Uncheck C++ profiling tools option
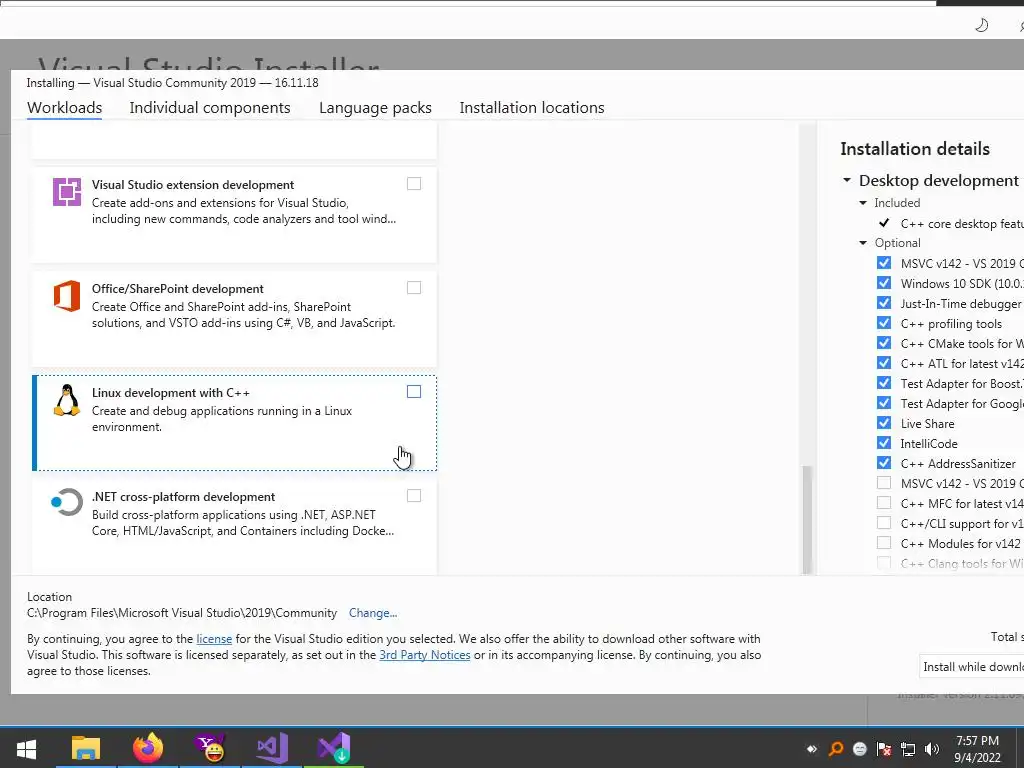The height and width of the screenshot is (768, 1024). point(884,323)
